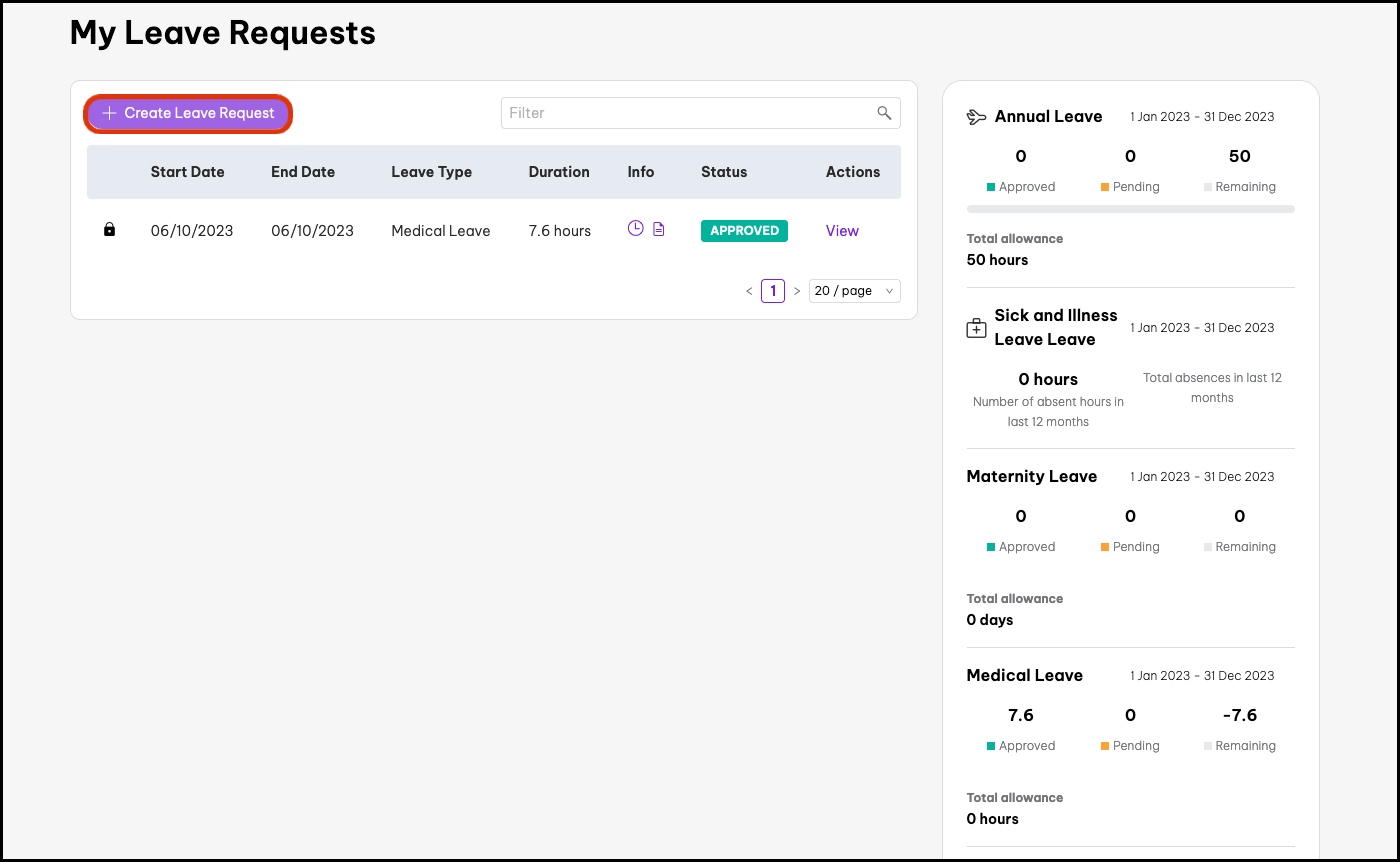Viewport: 1400px width, 862px height.
Task: Click the APPROVED status badge
Action: pos(744,231)
